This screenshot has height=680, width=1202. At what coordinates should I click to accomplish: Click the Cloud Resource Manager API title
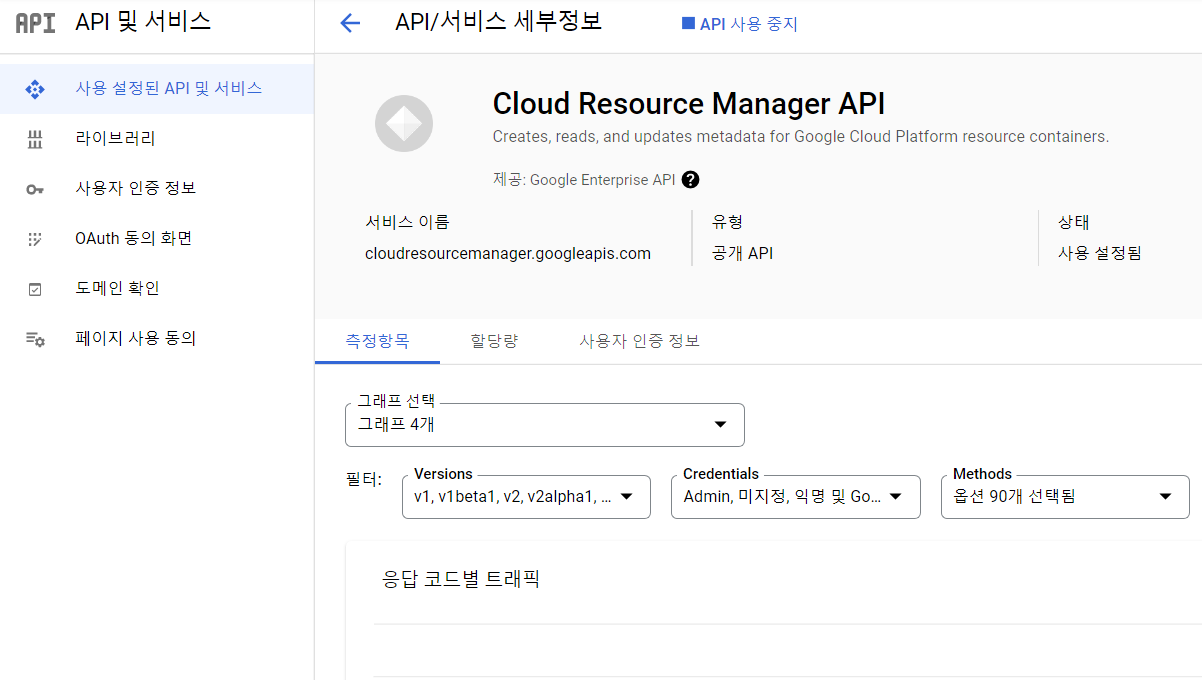pos(689,104)
